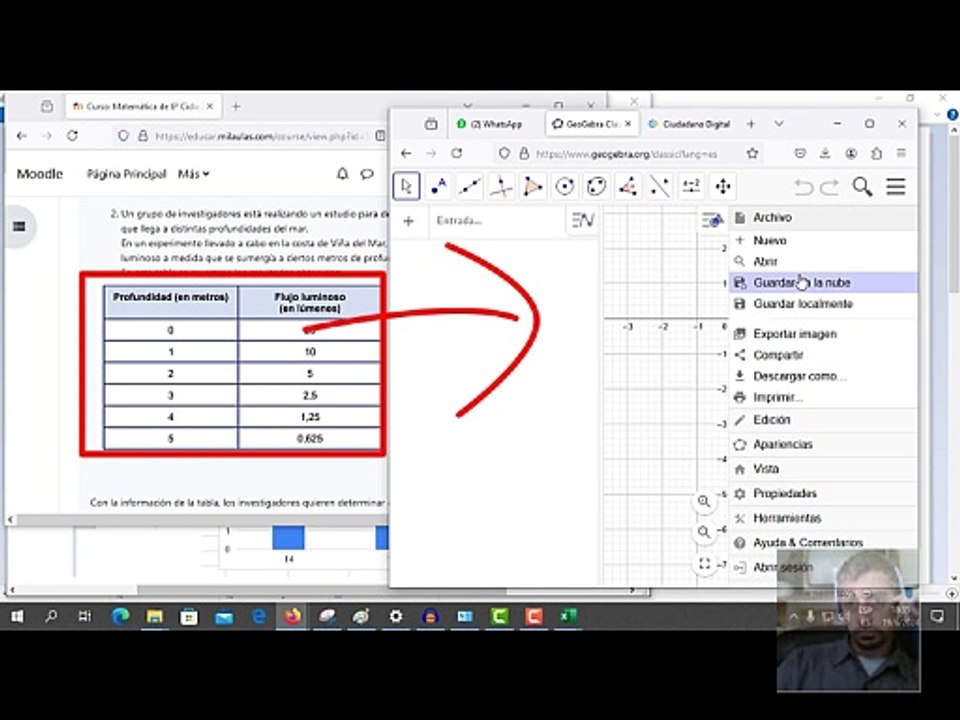
Task: Click GeoGebra Redo arrow
Action: pyautogui.click(x=830, y=187)
